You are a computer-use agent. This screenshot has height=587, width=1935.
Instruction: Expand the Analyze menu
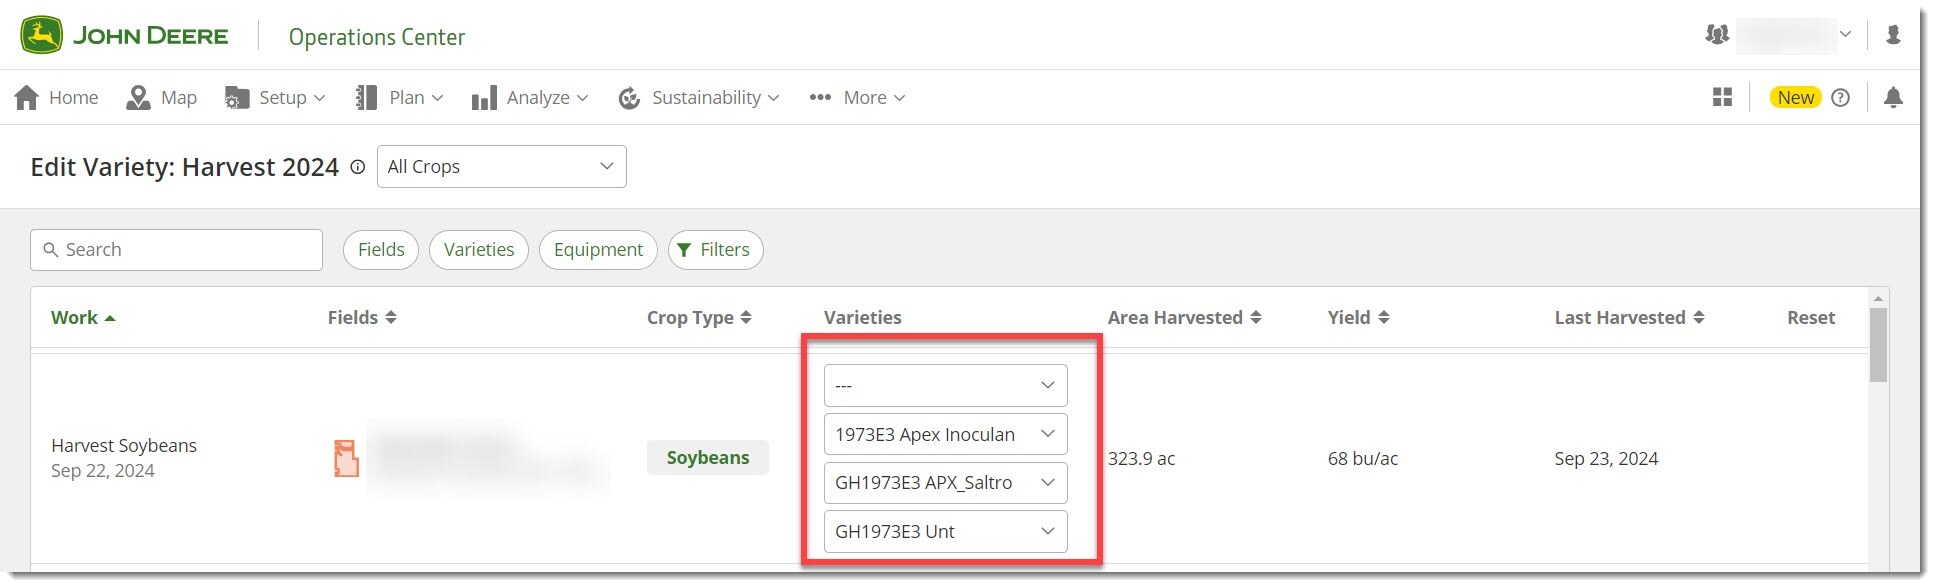click(530, 97)
